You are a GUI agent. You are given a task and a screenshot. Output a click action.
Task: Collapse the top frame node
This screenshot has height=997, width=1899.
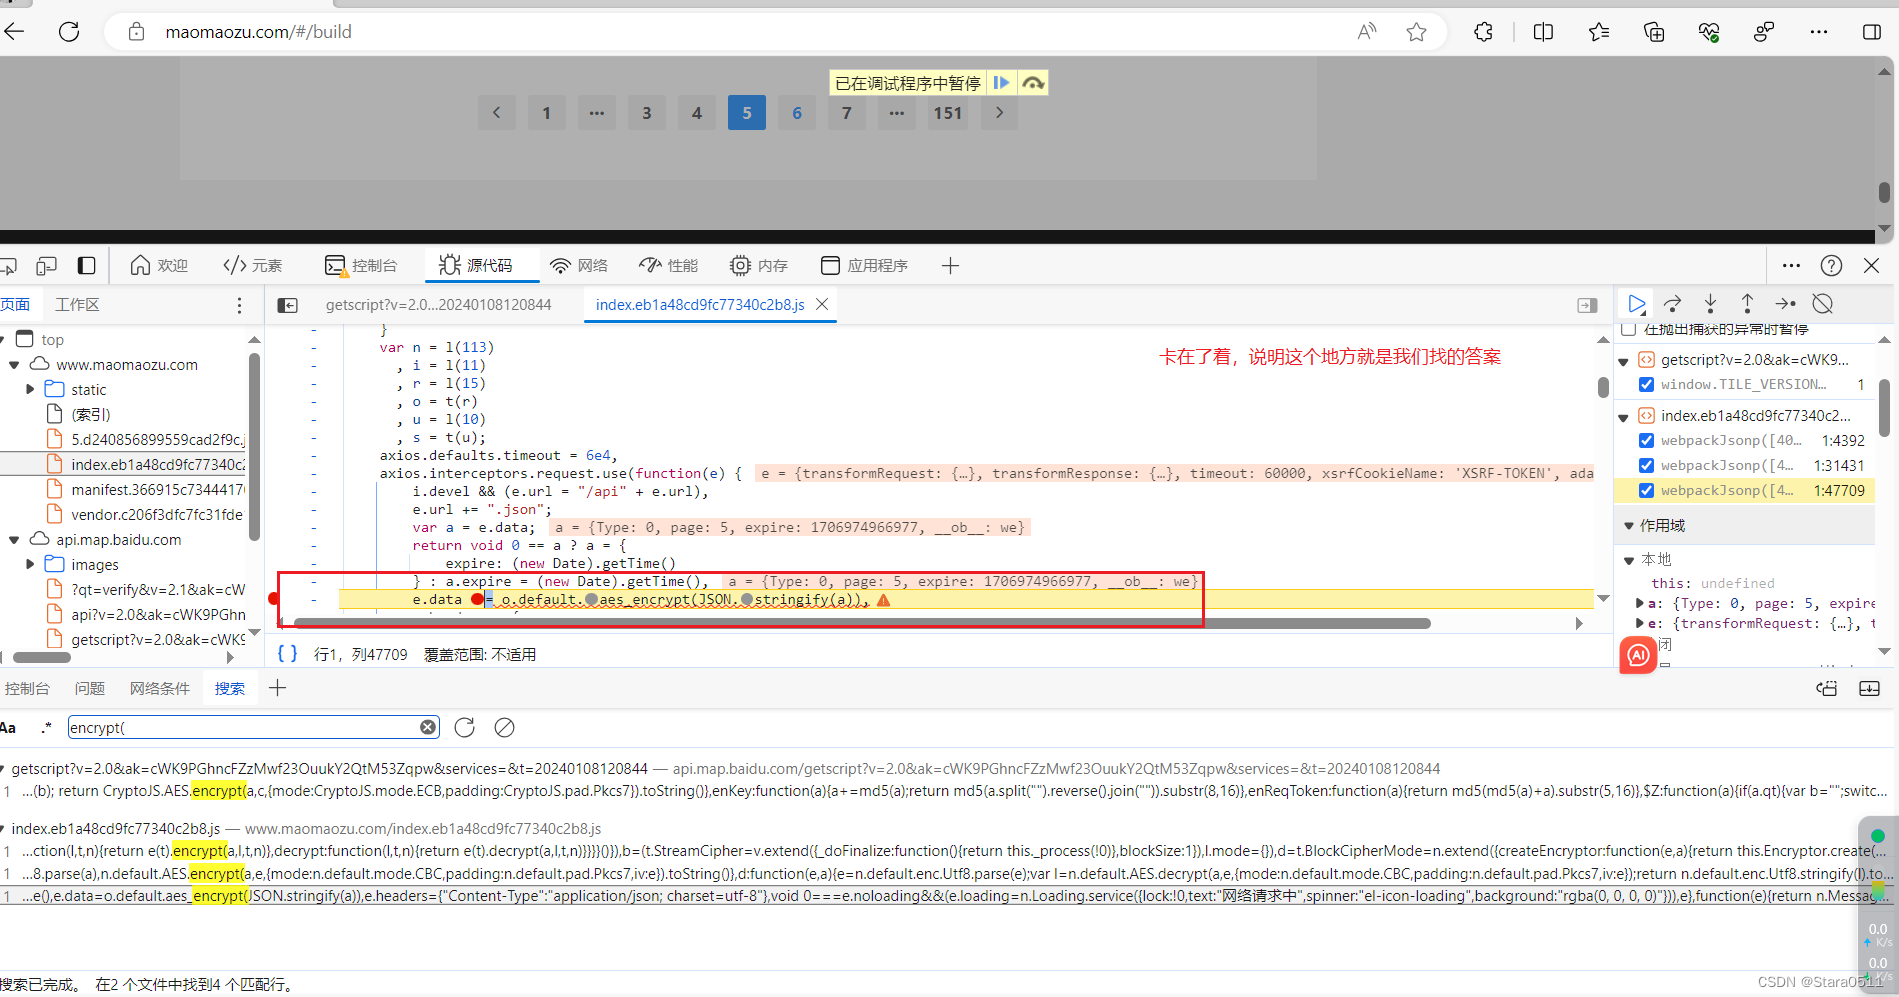point(3,339)
